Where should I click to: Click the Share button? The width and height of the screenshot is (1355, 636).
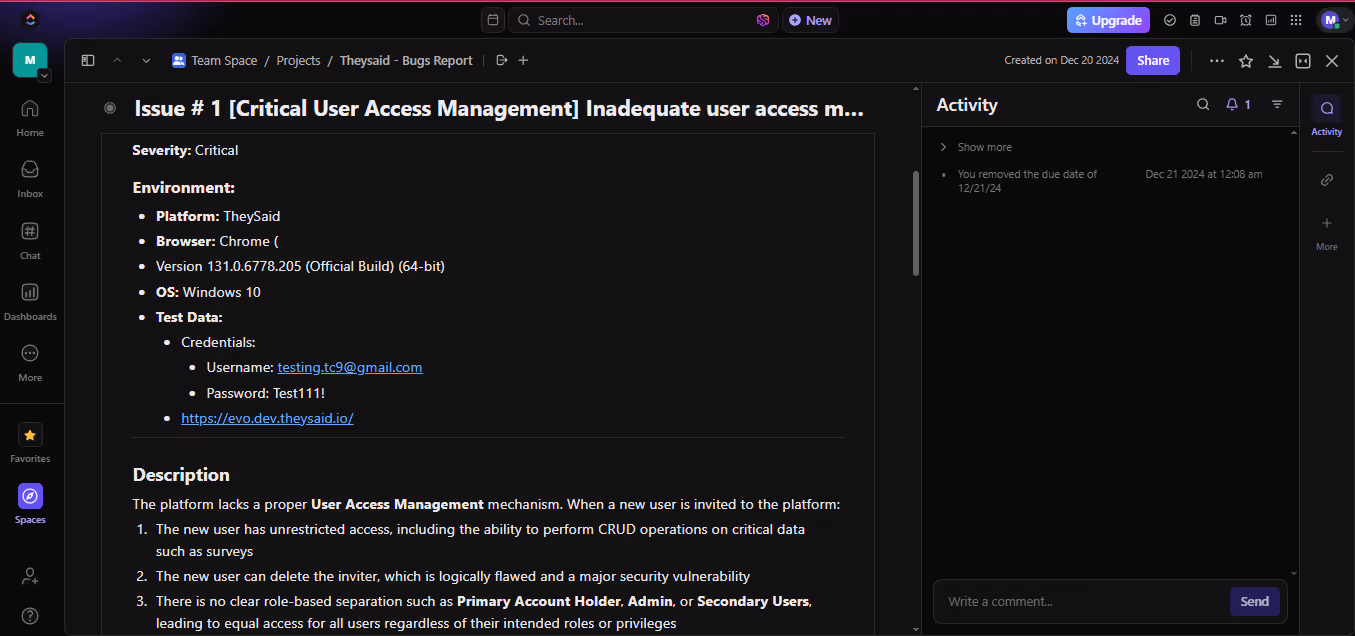[x=1153, y=60]
